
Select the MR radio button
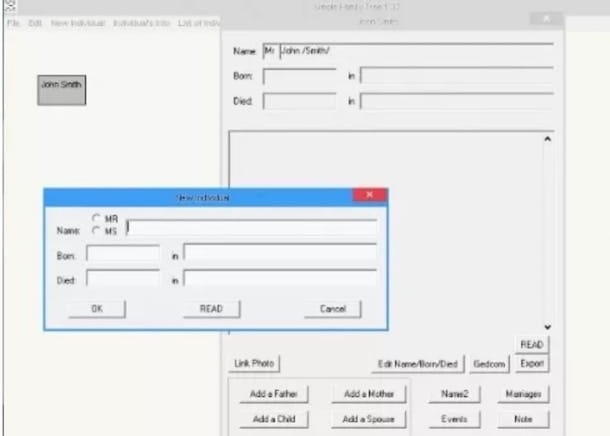[97, 218]
